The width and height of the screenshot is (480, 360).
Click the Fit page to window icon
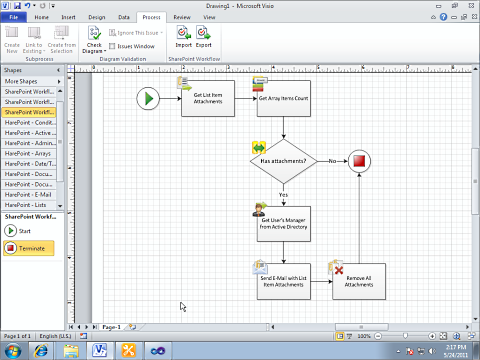tap(443, 336)
